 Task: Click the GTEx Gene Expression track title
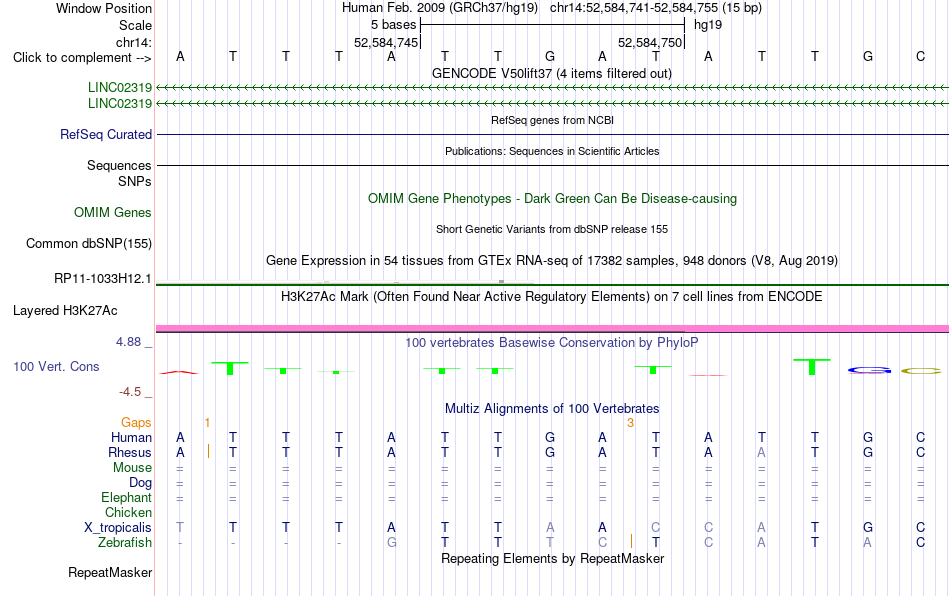point(552,260)
